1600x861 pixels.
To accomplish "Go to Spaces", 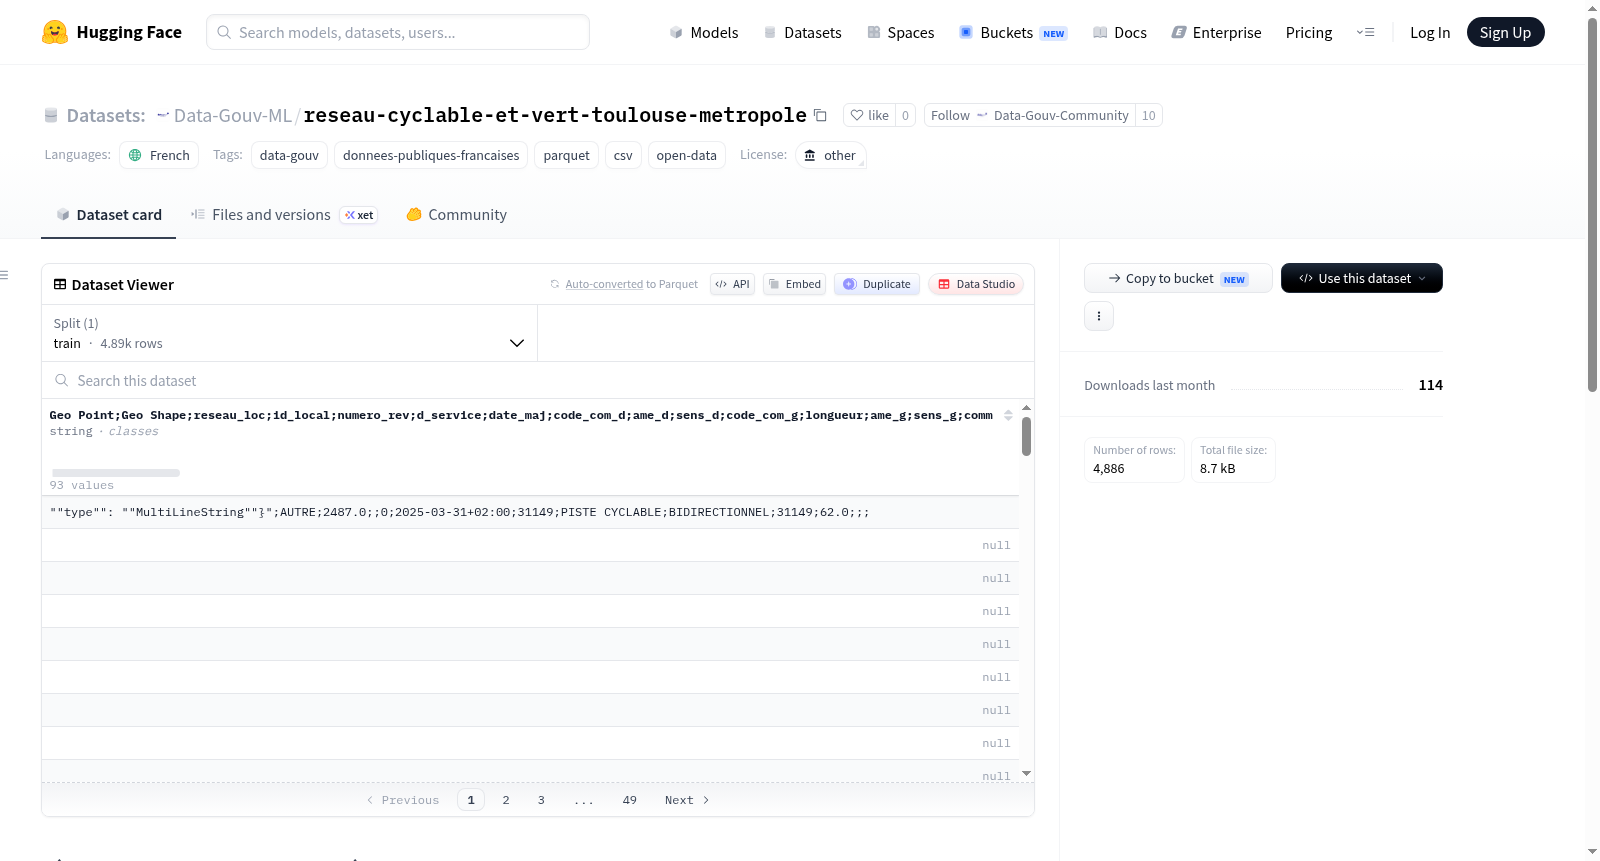I will pyautogui.click(x=900, y=32).
